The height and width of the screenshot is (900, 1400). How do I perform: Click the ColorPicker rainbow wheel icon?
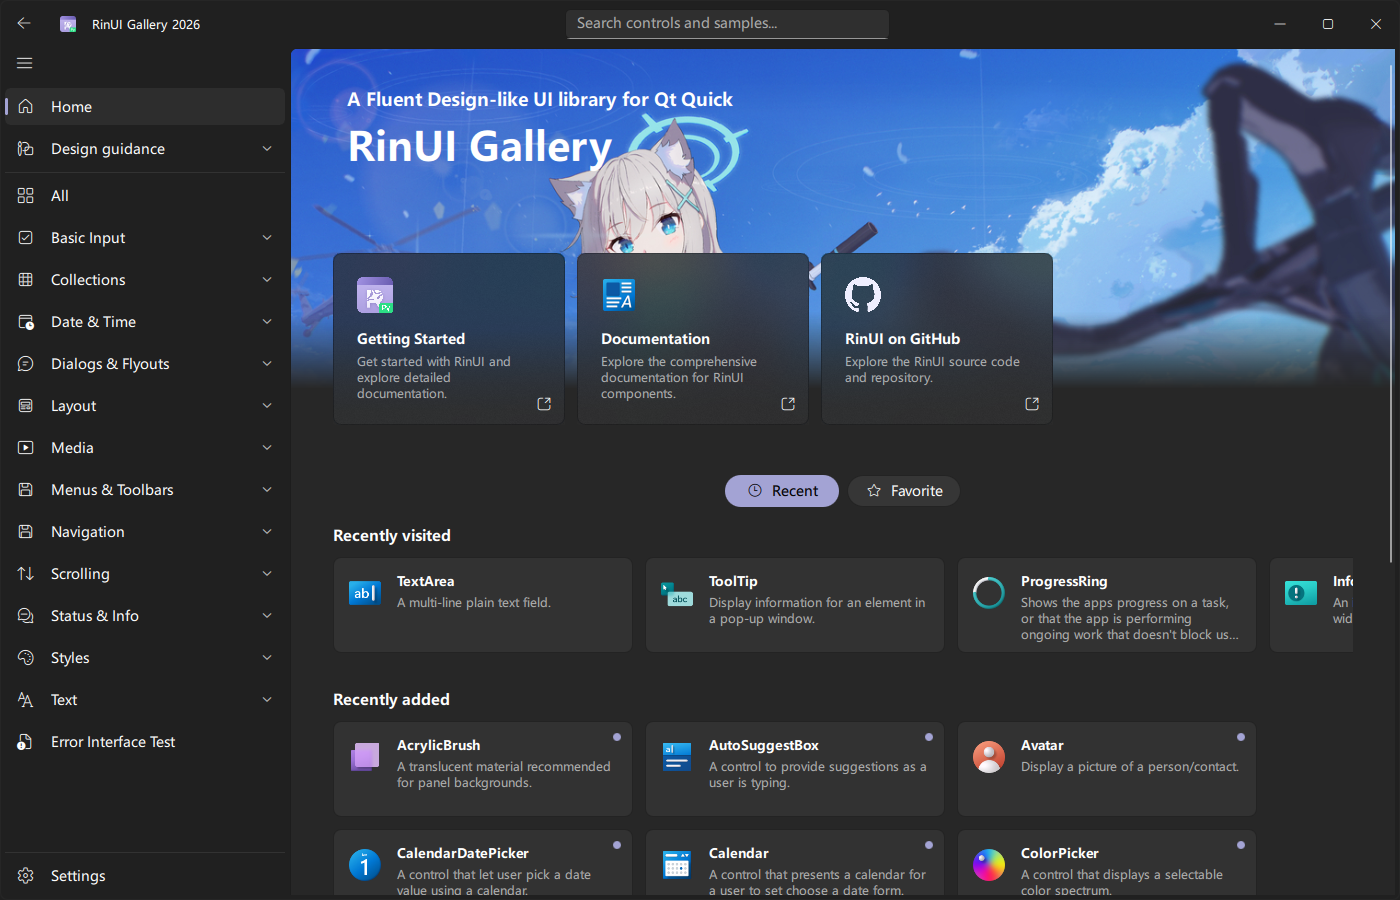(x=989, y=865)
